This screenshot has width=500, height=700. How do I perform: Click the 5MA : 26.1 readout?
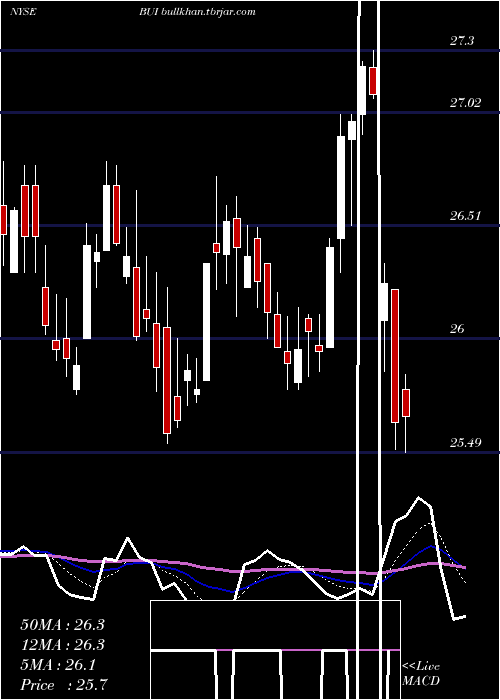coord(58,665)
